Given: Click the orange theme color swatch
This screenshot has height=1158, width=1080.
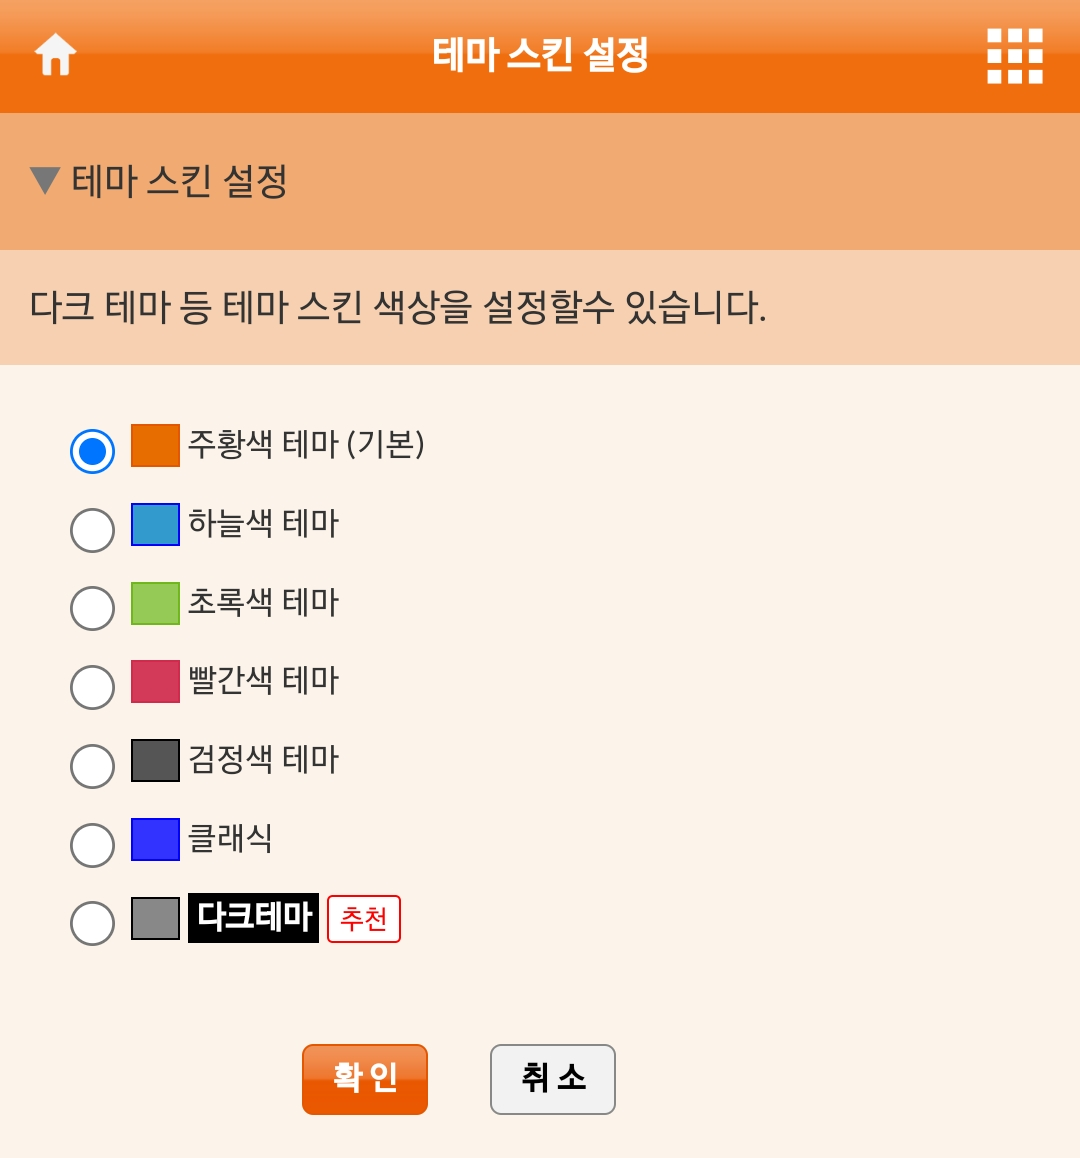Looking at the screenshot, I should 155,445.
